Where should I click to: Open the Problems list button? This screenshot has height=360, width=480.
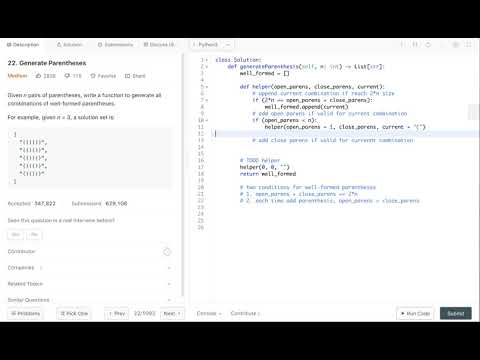coord(25,314)
